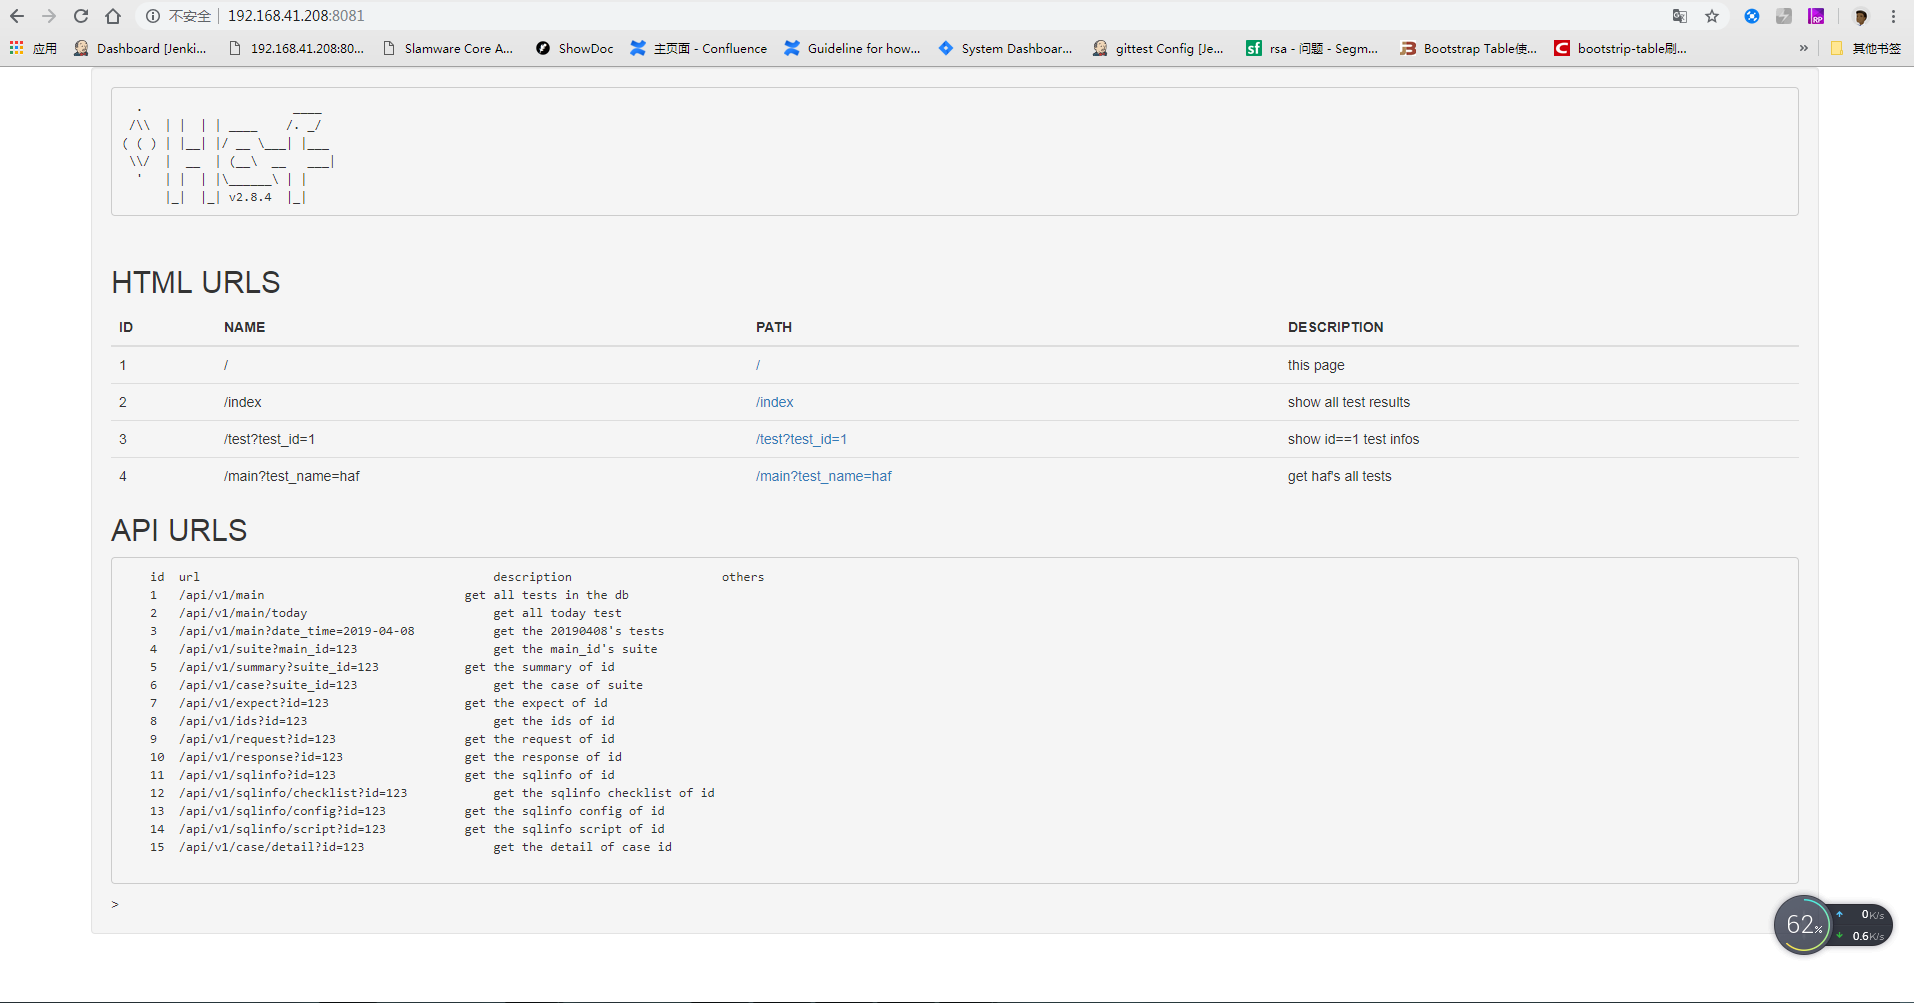
Task: Click the translate page icon
Action: click(1680, 16)
